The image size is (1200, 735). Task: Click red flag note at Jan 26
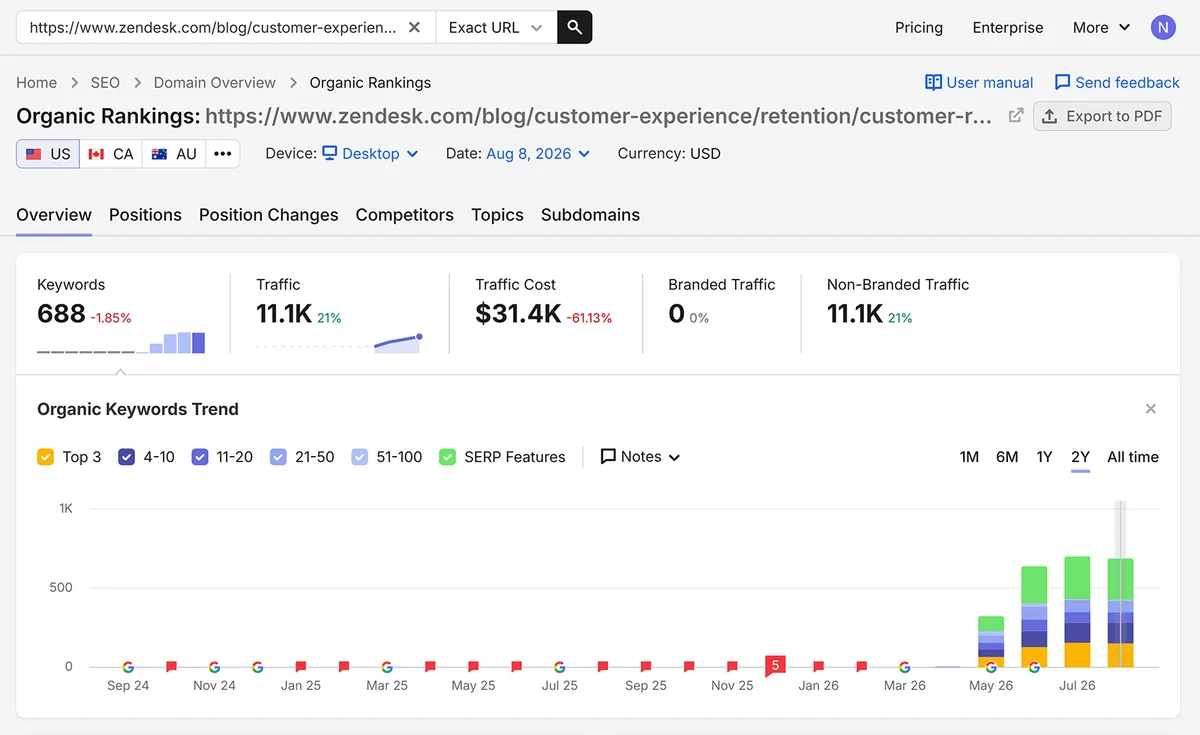819,666
